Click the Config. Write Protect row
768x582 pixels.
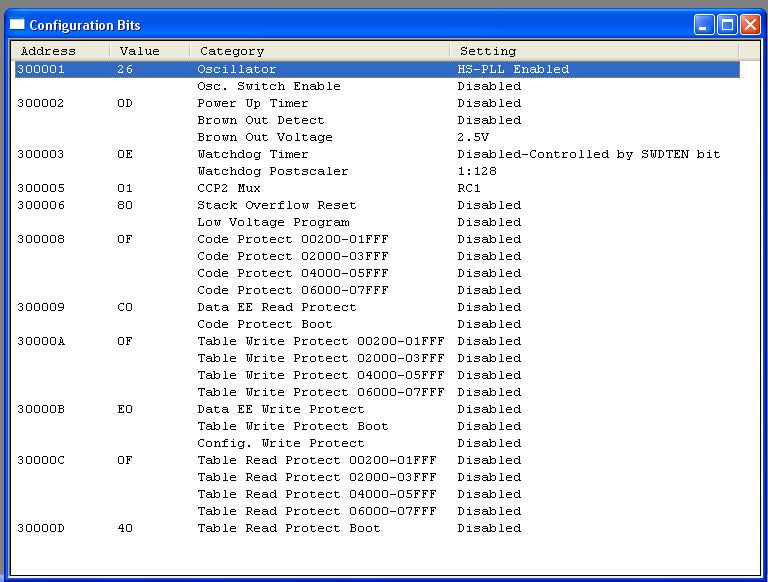[280, 443]
